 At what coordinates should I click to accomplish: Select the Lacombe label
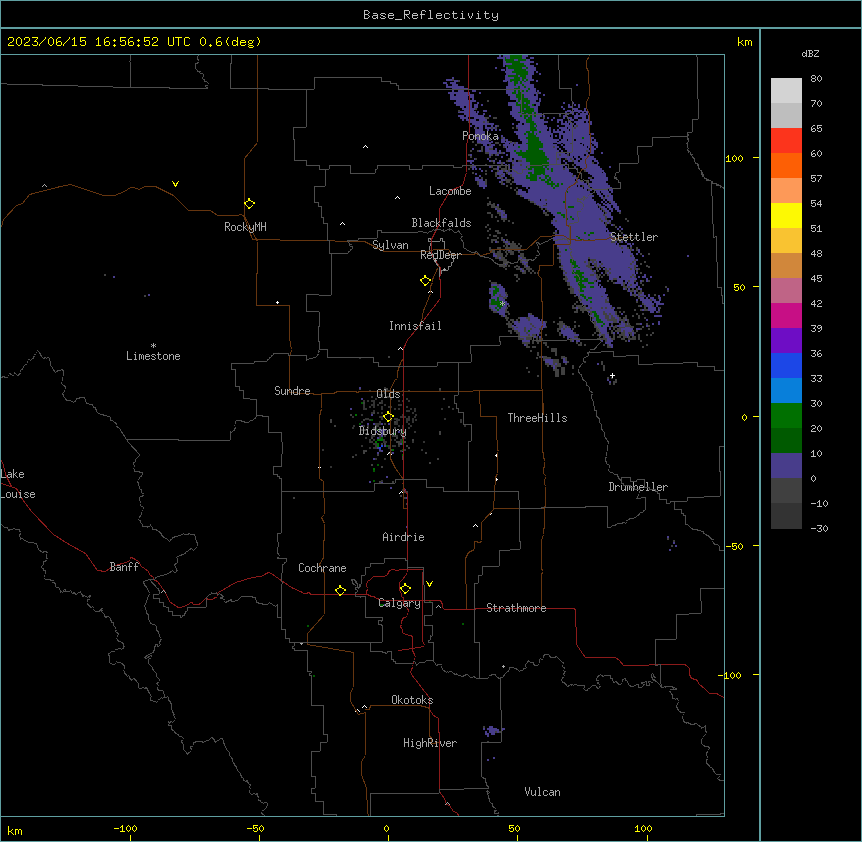(x=450, y=191)
